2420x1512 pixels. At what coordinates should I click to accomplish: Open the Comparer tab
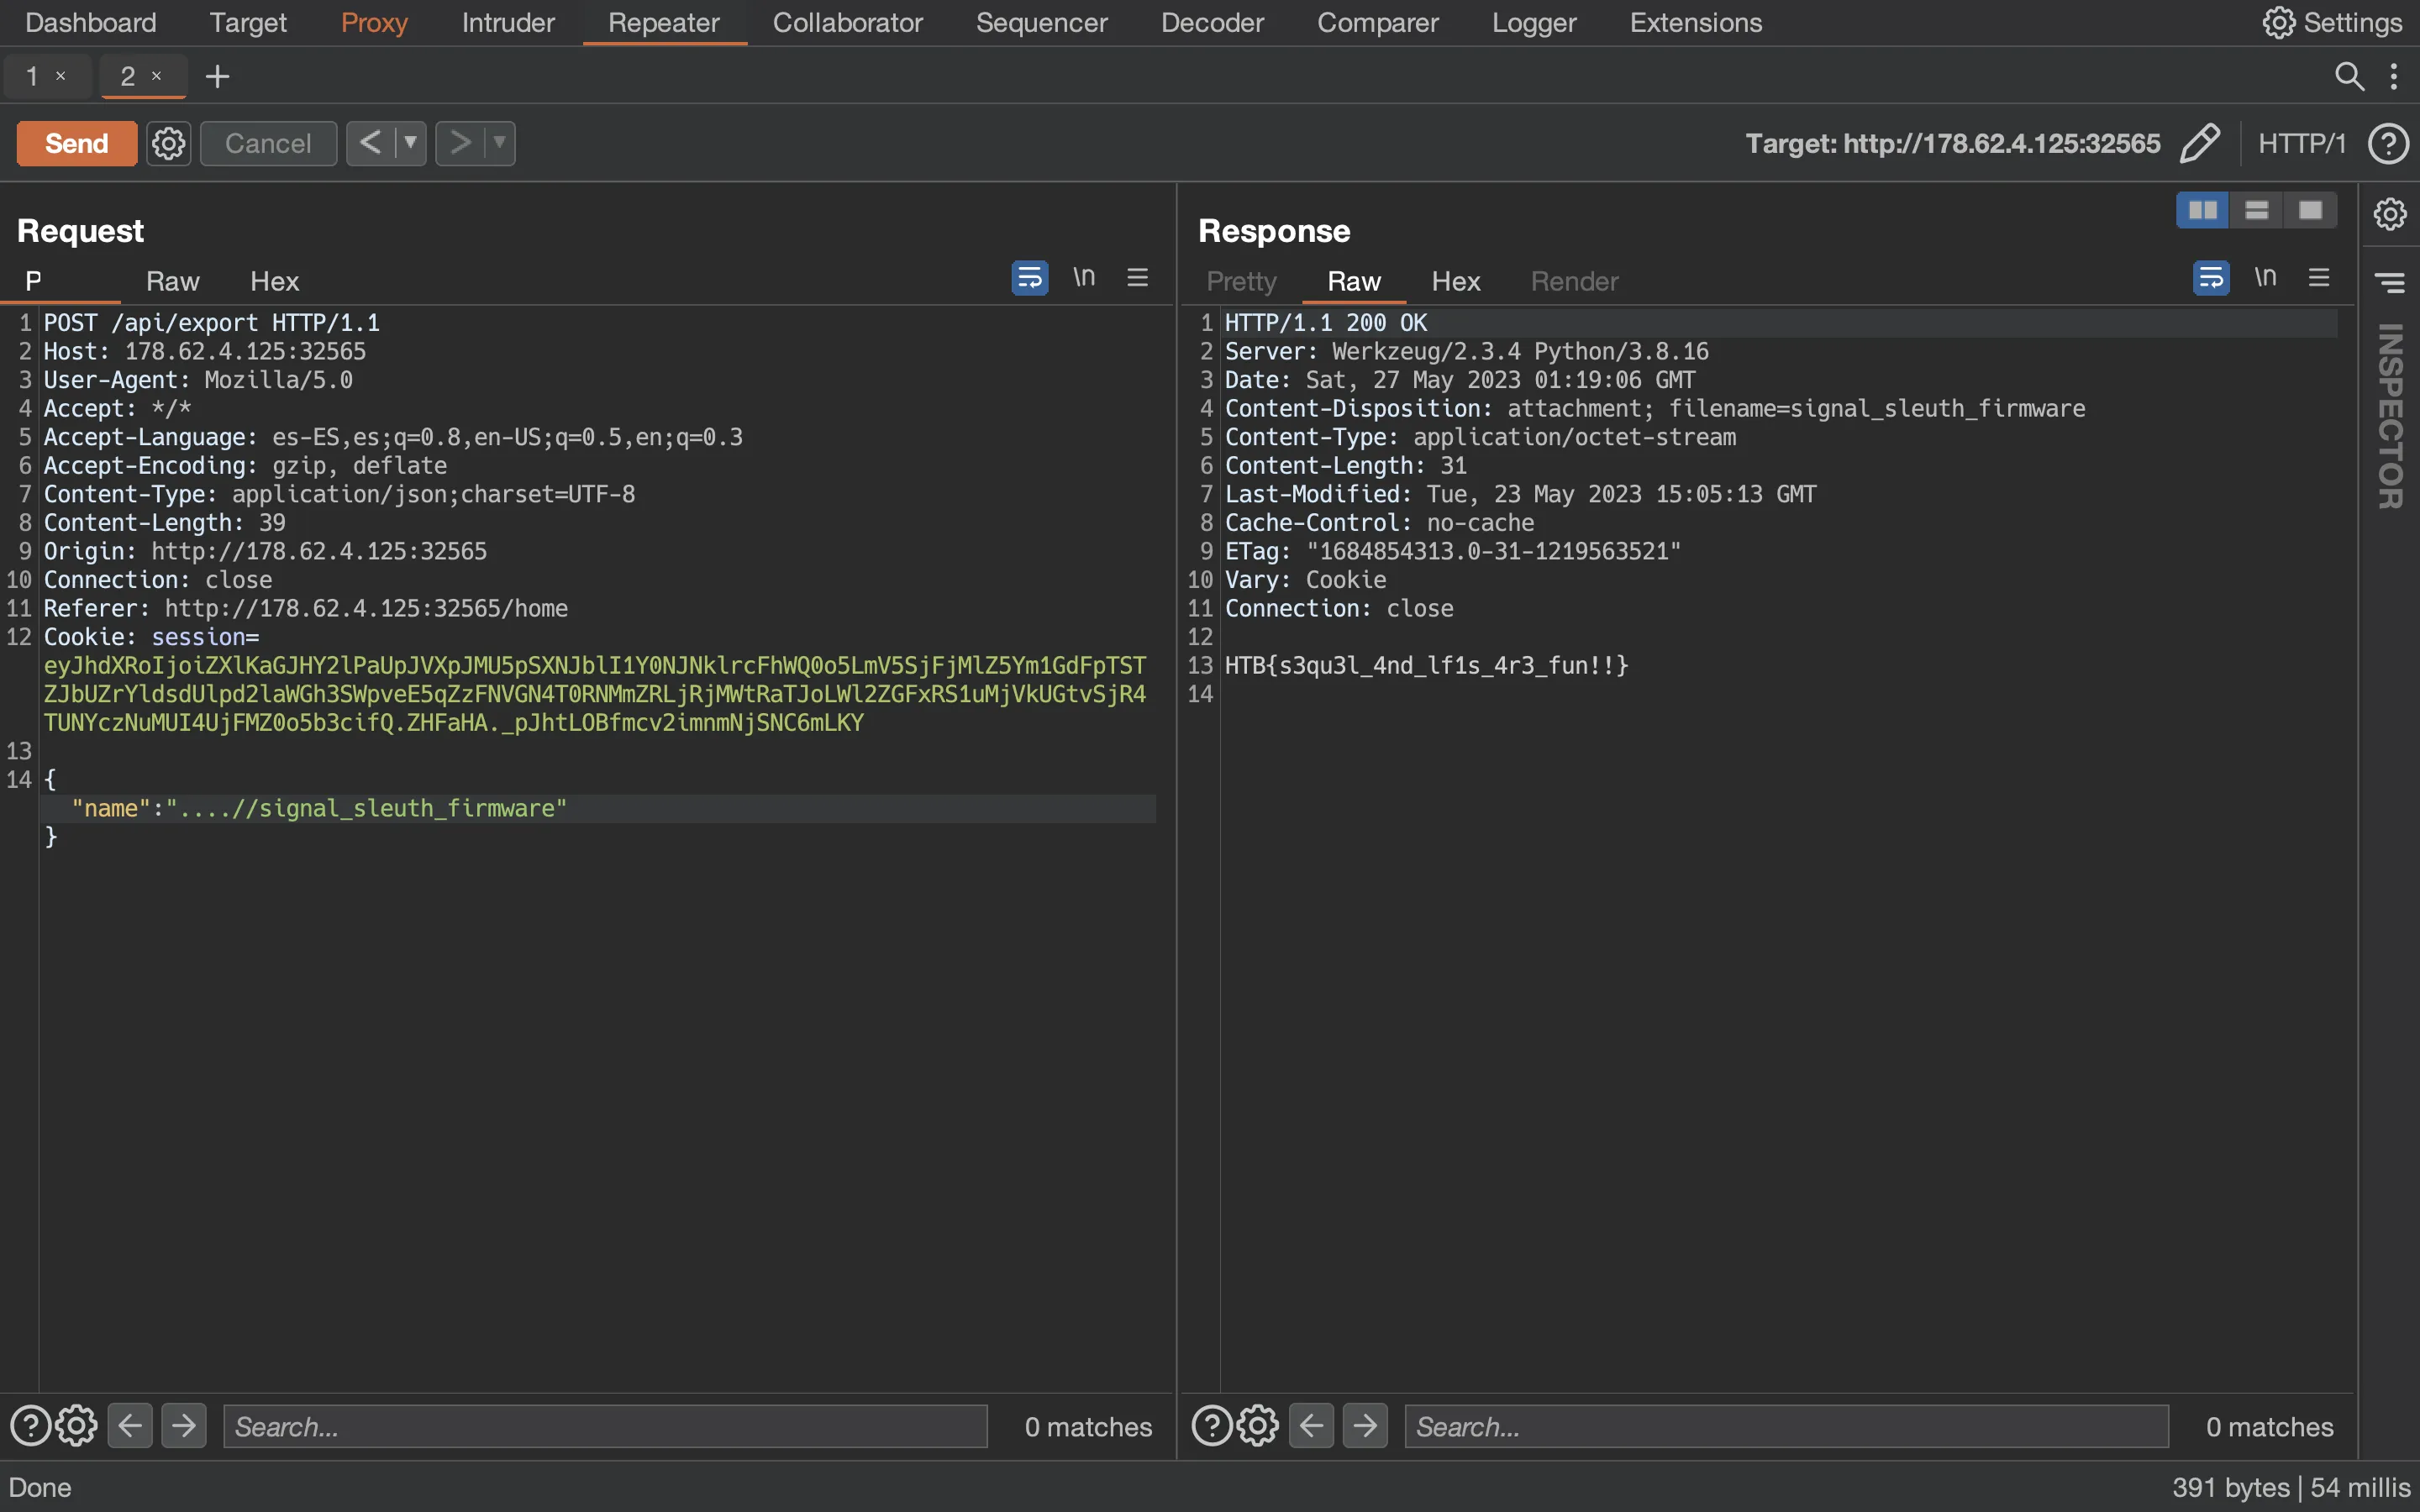tap(1377, 22)
